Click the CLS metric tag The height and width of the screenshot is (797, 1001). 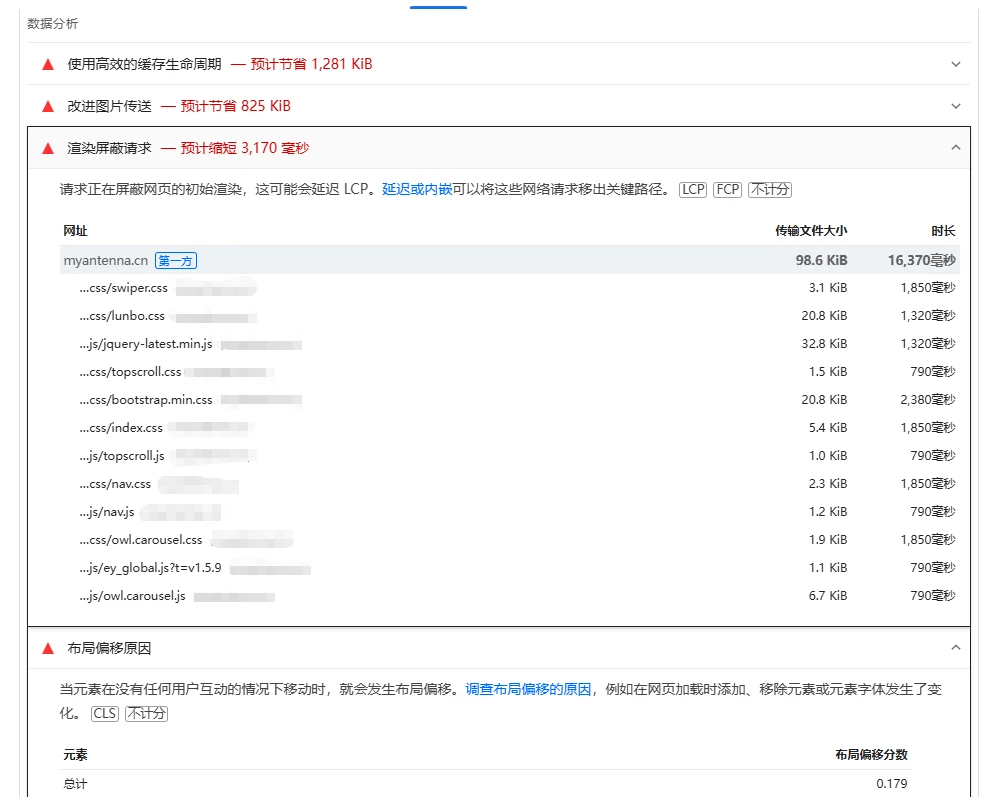[104, 714]
